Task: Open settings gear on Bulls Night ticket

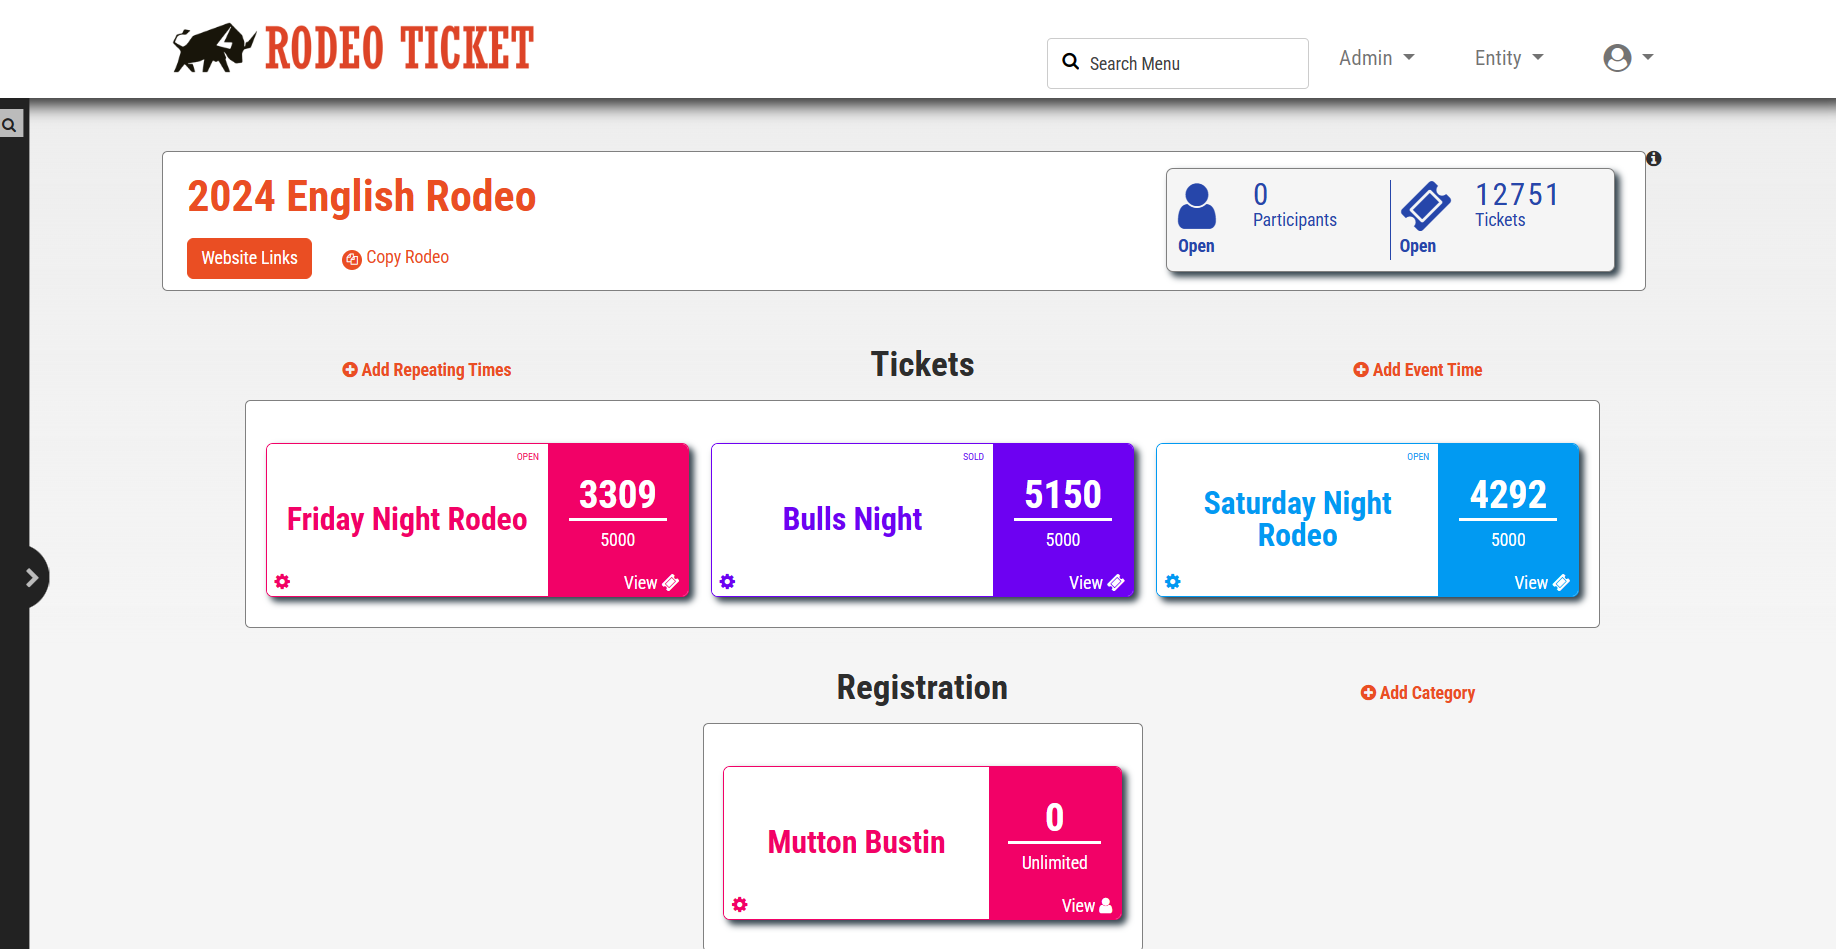Action: coord(728,581)
